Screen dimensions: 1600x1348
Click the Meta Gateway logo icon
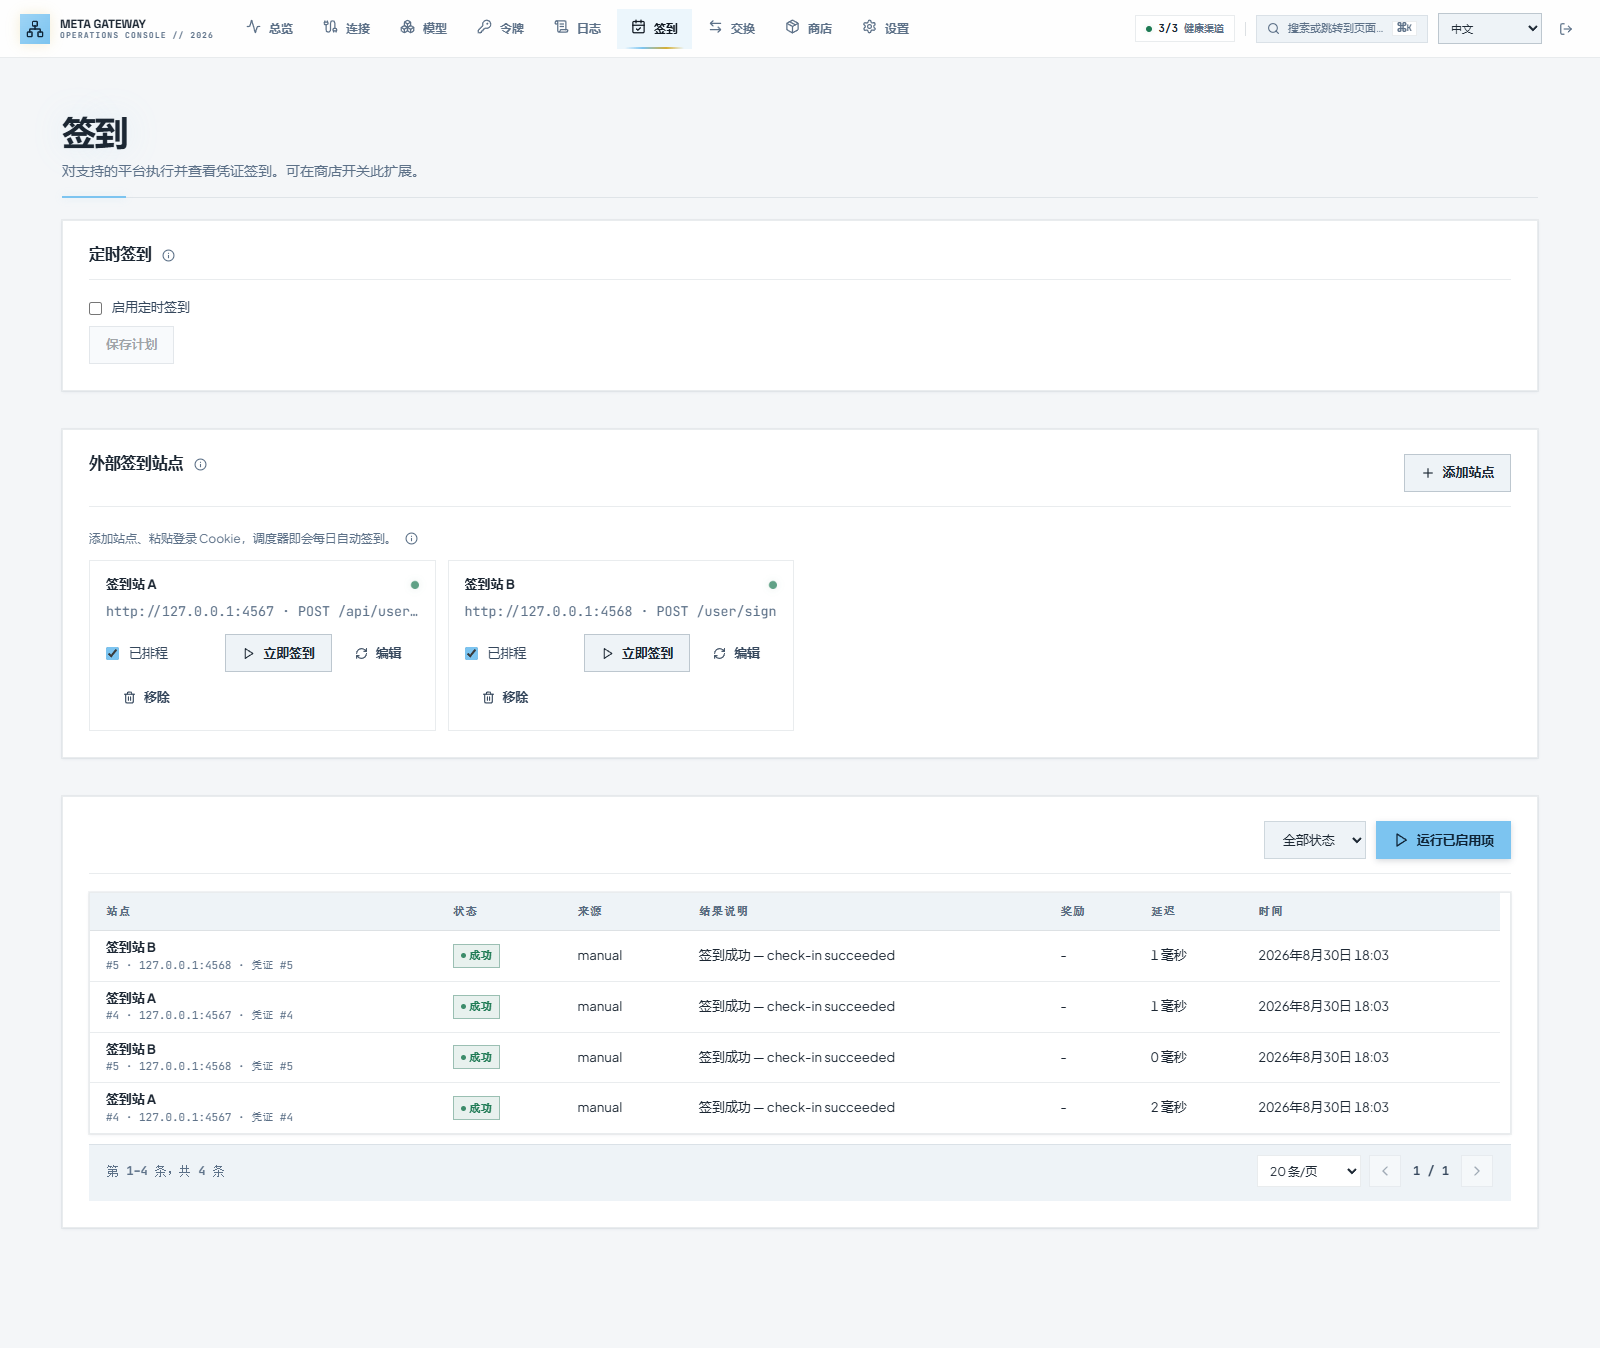point(35,29)
